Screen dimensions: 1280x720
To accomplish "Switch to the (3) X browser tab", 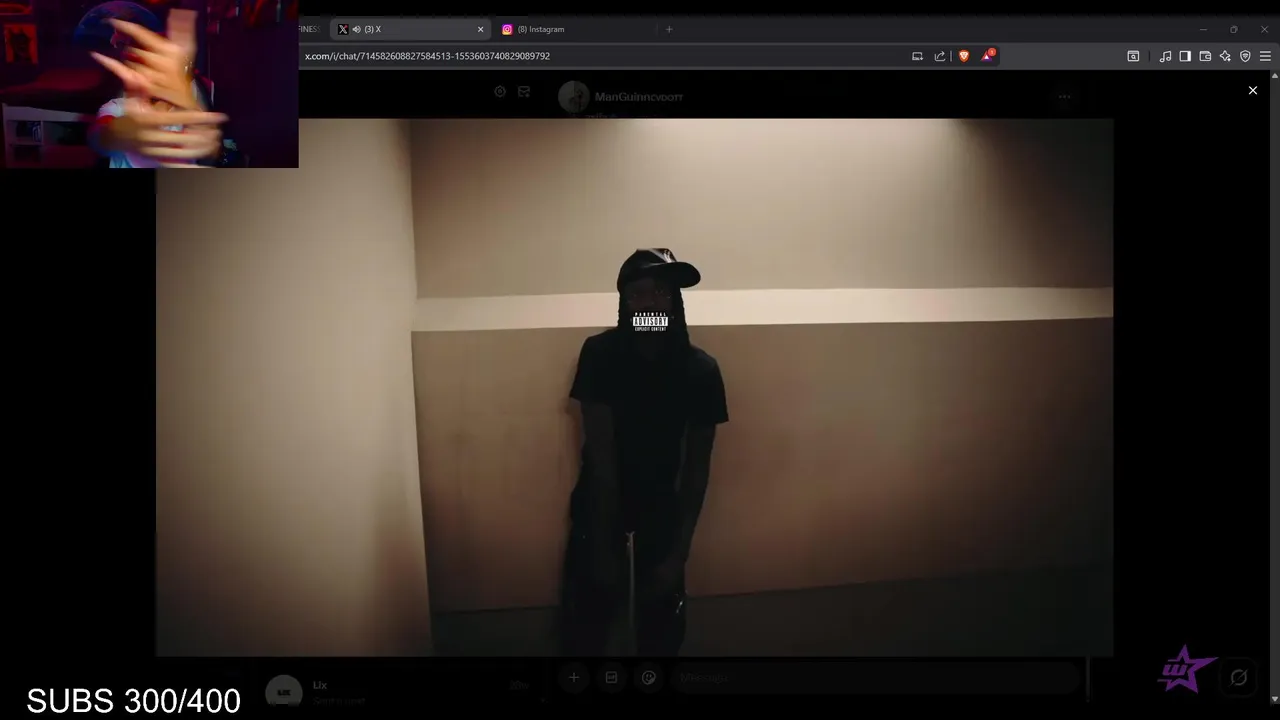I will (410, 29).
